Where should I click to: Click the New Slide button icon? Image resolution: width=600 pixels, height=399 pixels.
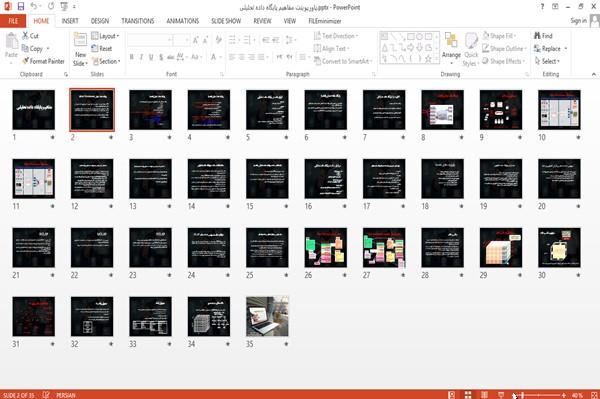(x=80, y=40)
